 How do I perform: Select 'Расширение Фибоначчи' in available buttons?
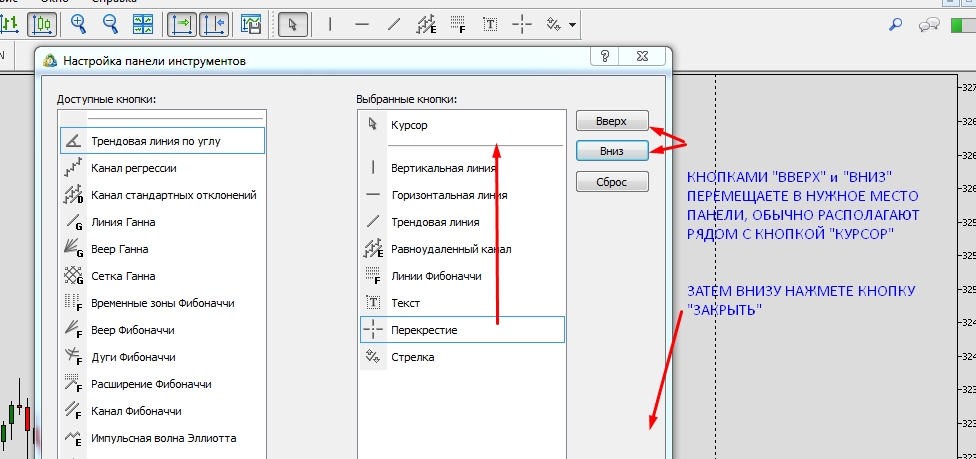[162, 384]
